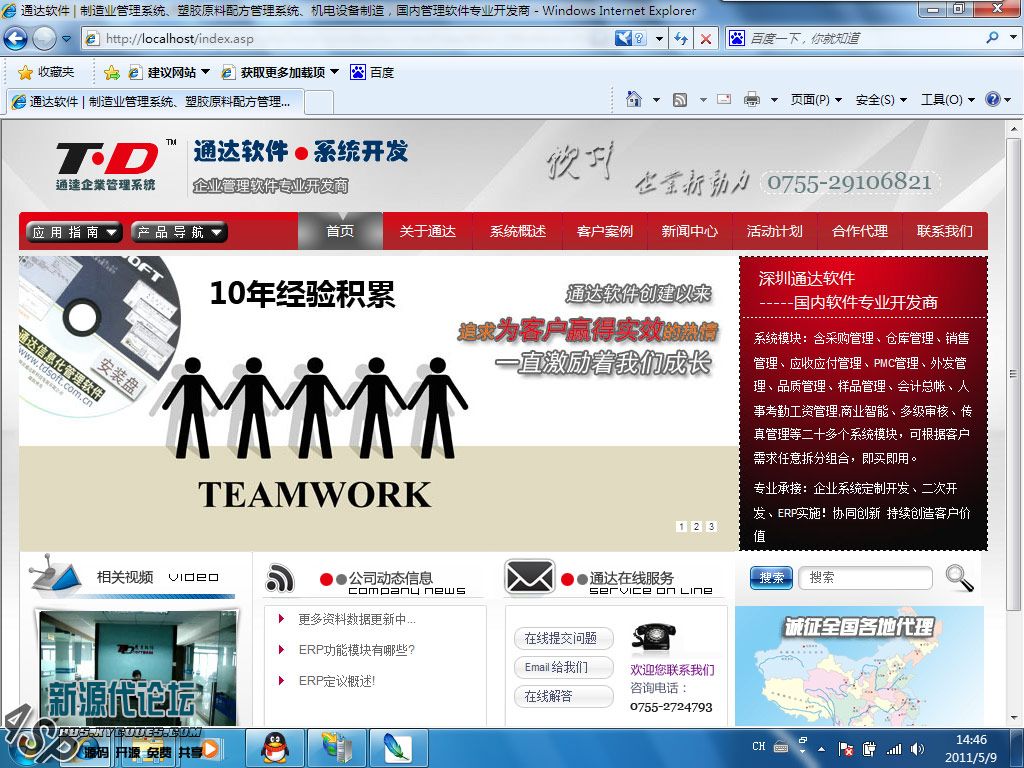This screenshot has width=1024, height=768.
Task: Expand the 应用指南 dropdown
Action: pos(74,232)
